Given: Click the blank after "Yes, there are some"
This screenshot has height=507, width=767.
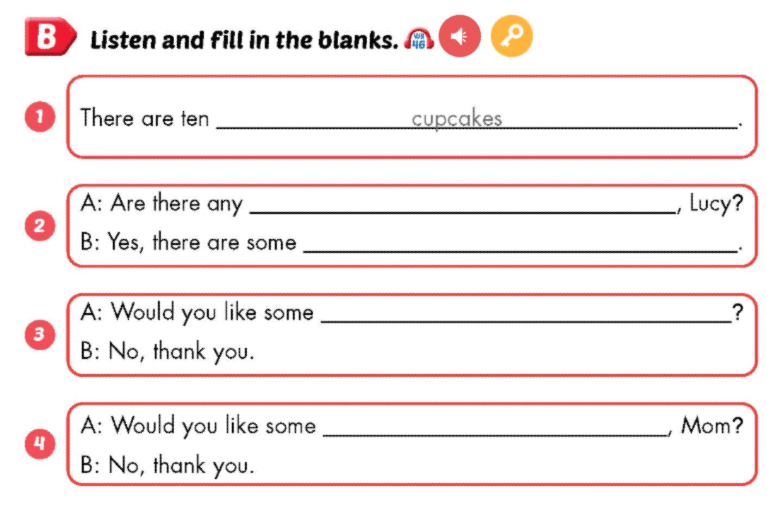Looking at the screenshot, I should tap(518, 243).
